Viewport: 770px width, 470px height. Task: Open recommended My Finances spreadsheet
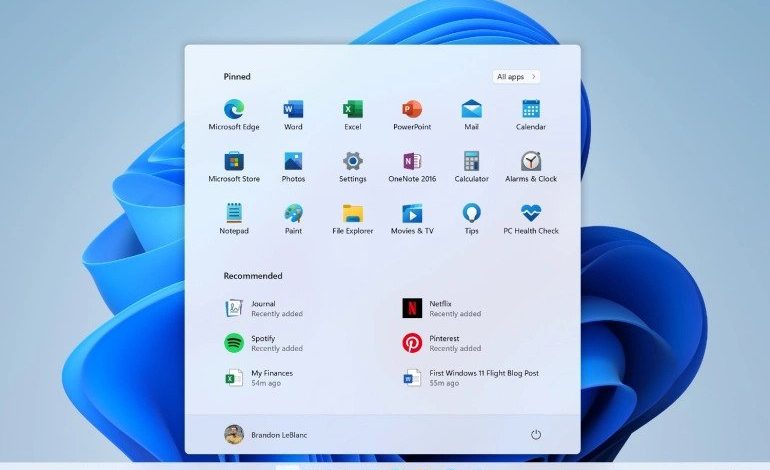[x=259, y=378]
